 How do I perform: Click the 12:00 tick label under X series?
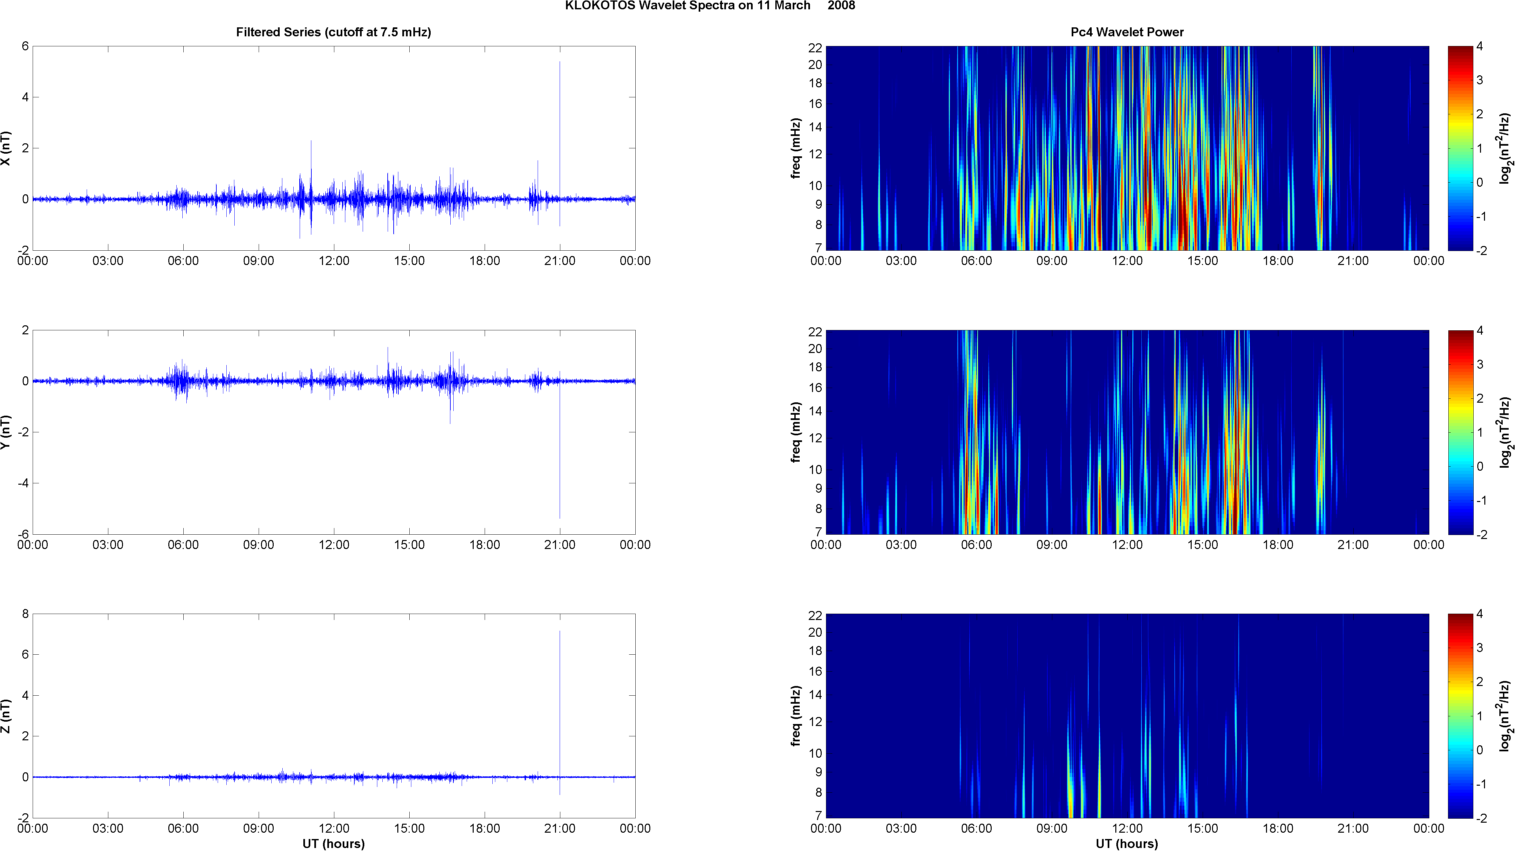point(334,261)
